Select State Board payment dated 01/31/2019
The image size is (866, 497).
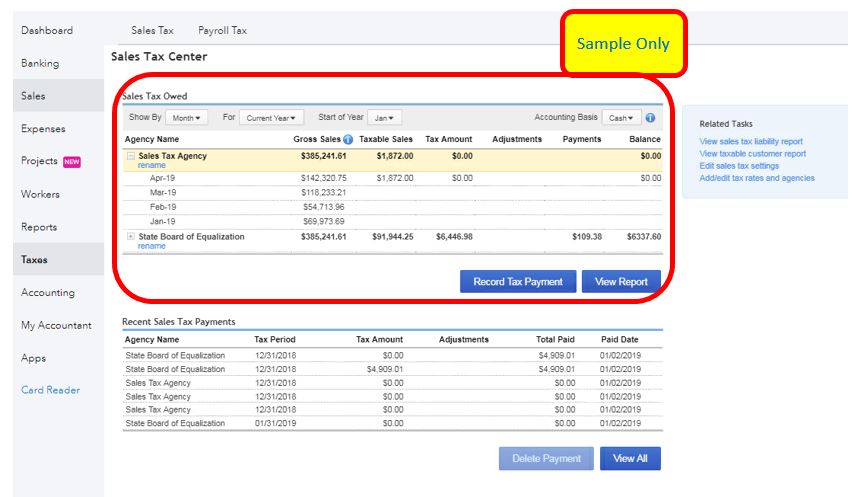pyautogui.click(x=392, y=423)
